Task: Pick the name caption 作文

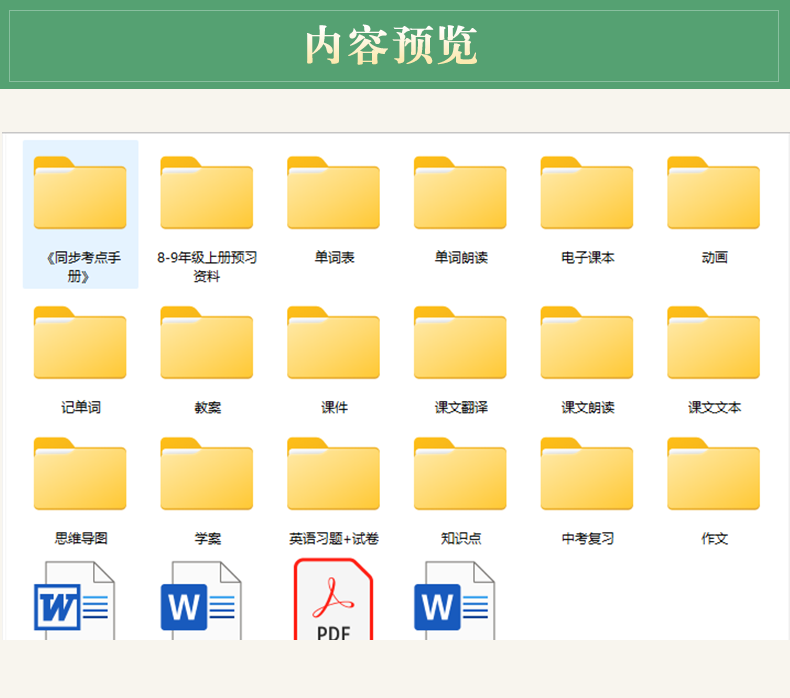Action: click(714, 538)
